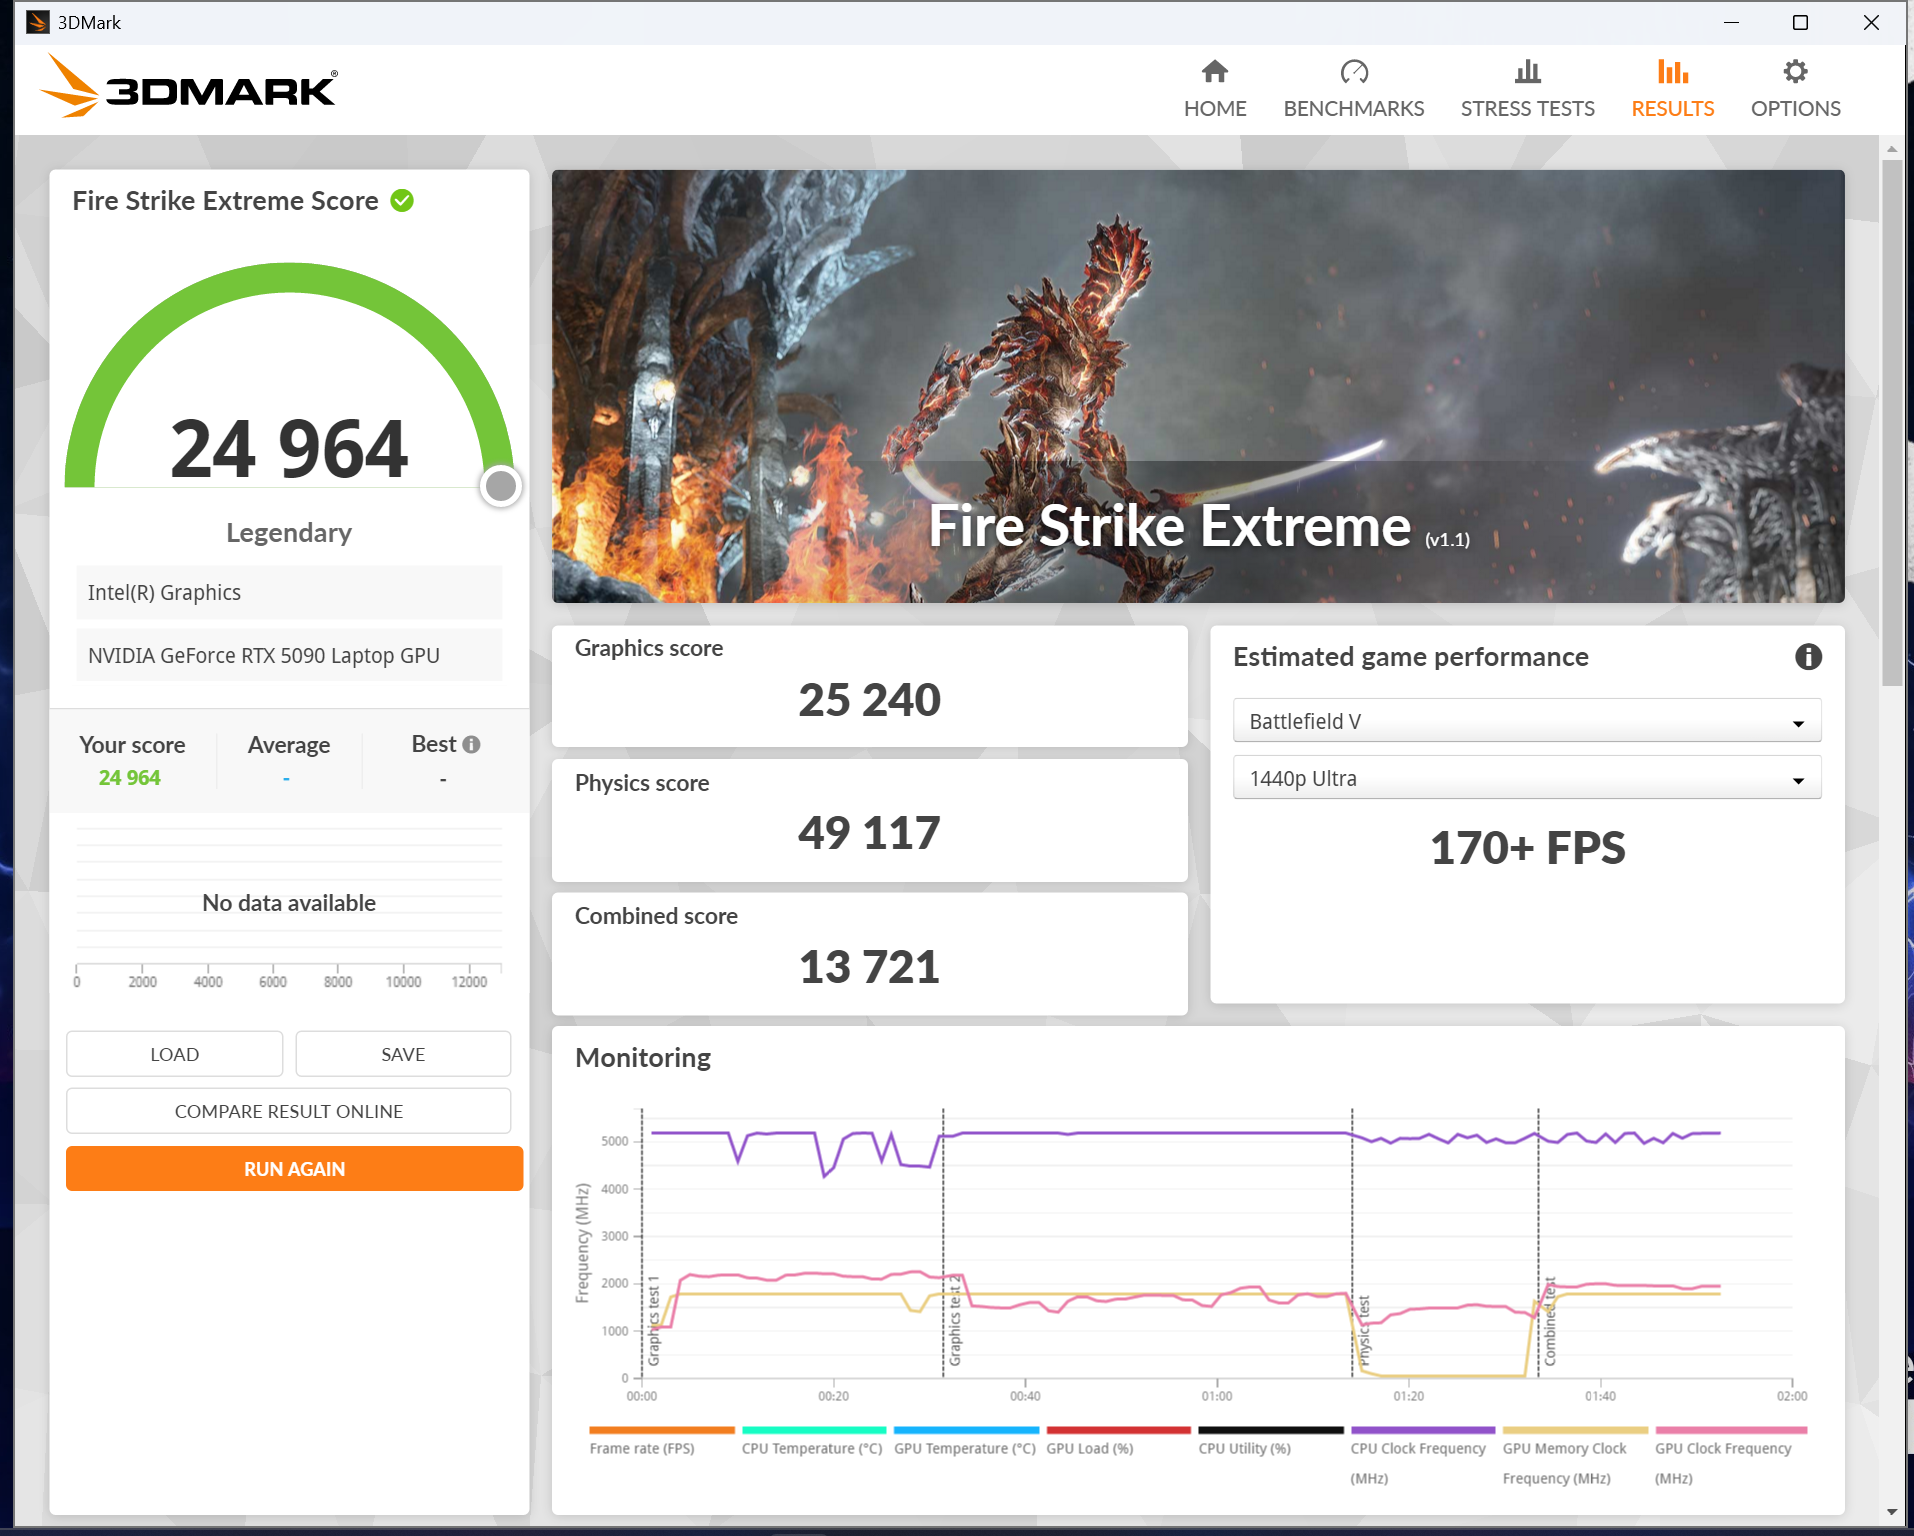Click the Home house icon
This screenshot has height=1536, width=1914.
pos(1215,71)
